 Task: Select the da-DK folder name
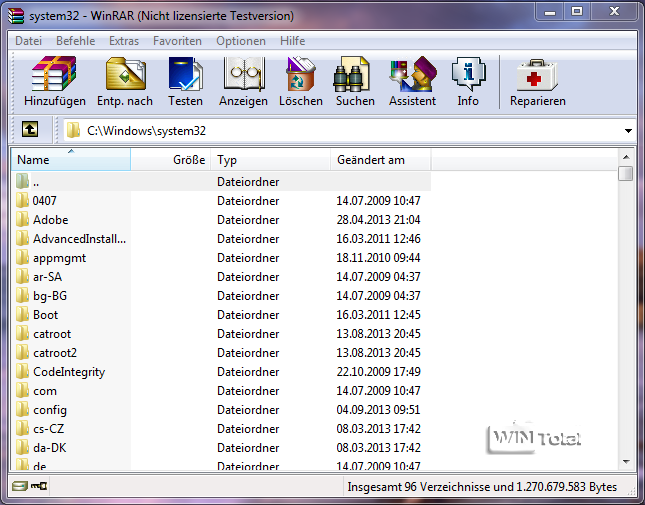pos(50,447)
